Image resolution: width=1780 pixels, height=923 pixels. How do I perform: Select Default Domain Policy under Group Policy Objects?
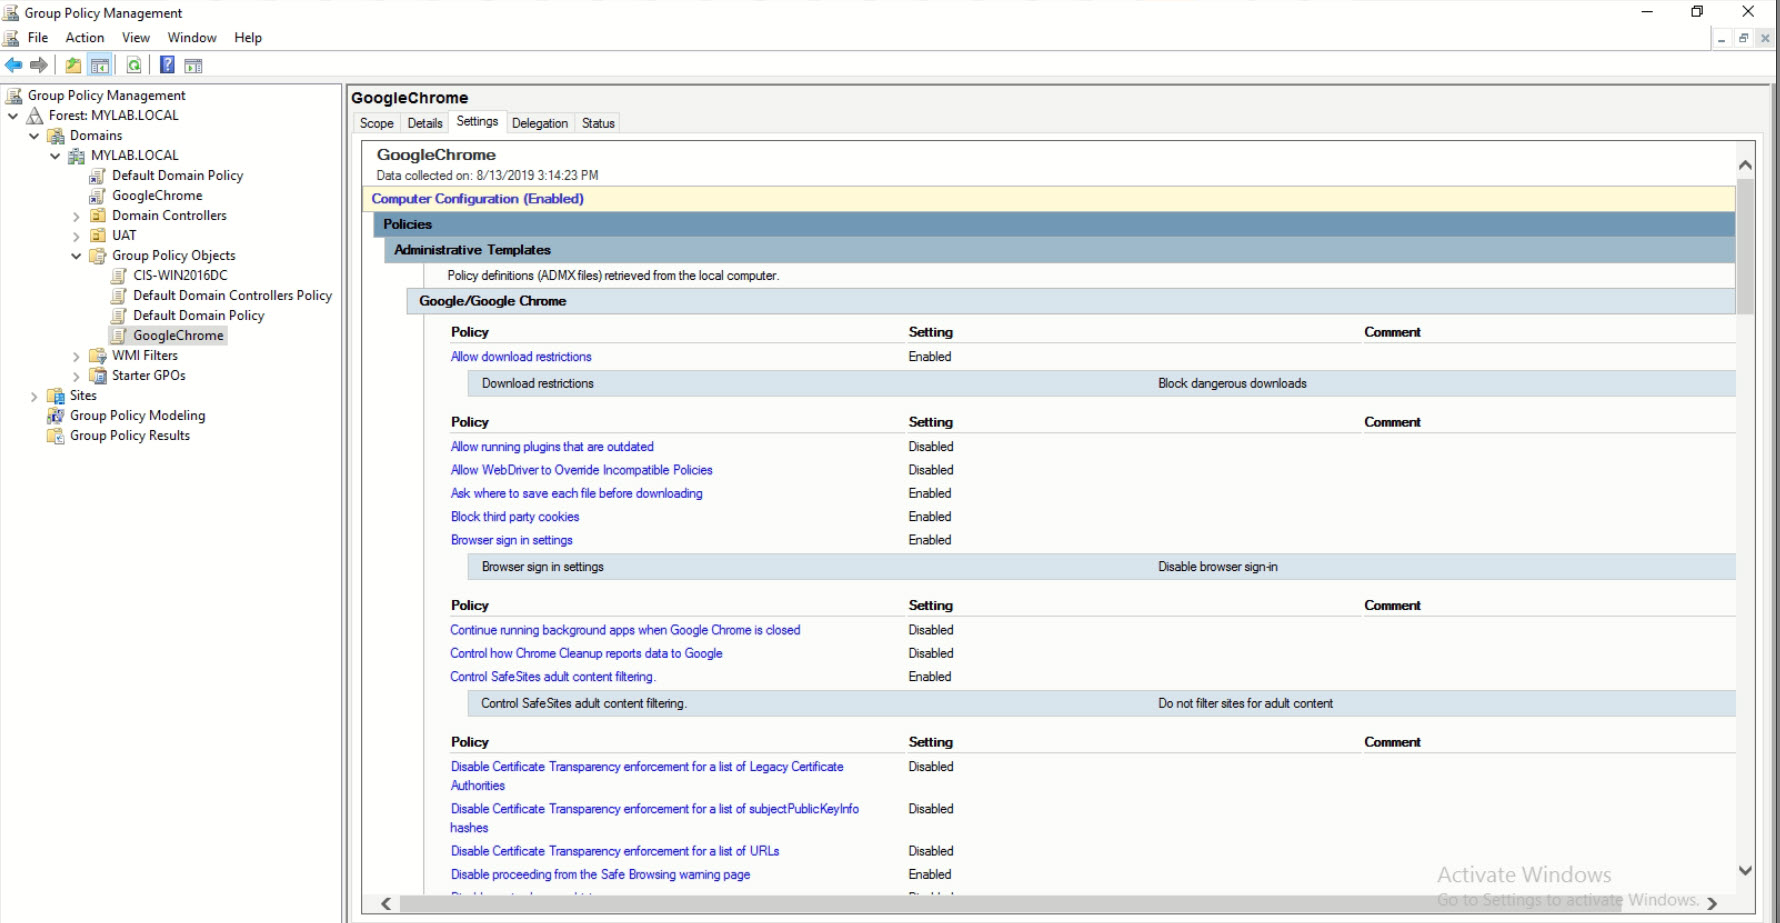click(x=199, y=315)
